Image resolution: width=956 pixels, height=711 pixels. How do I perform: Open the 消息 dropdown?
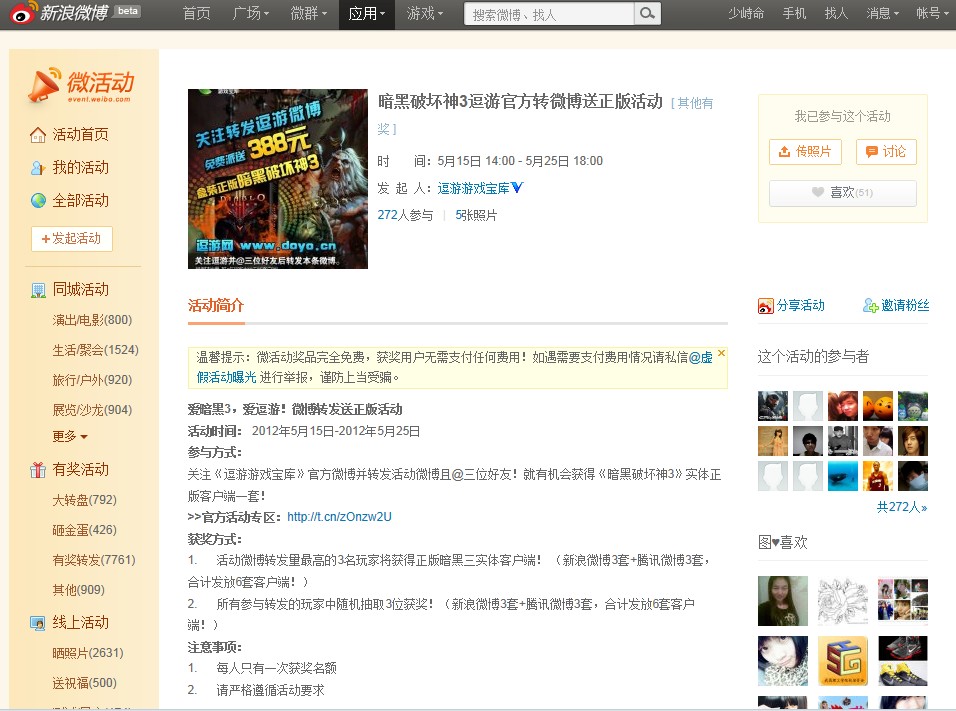tap(883, 13)
